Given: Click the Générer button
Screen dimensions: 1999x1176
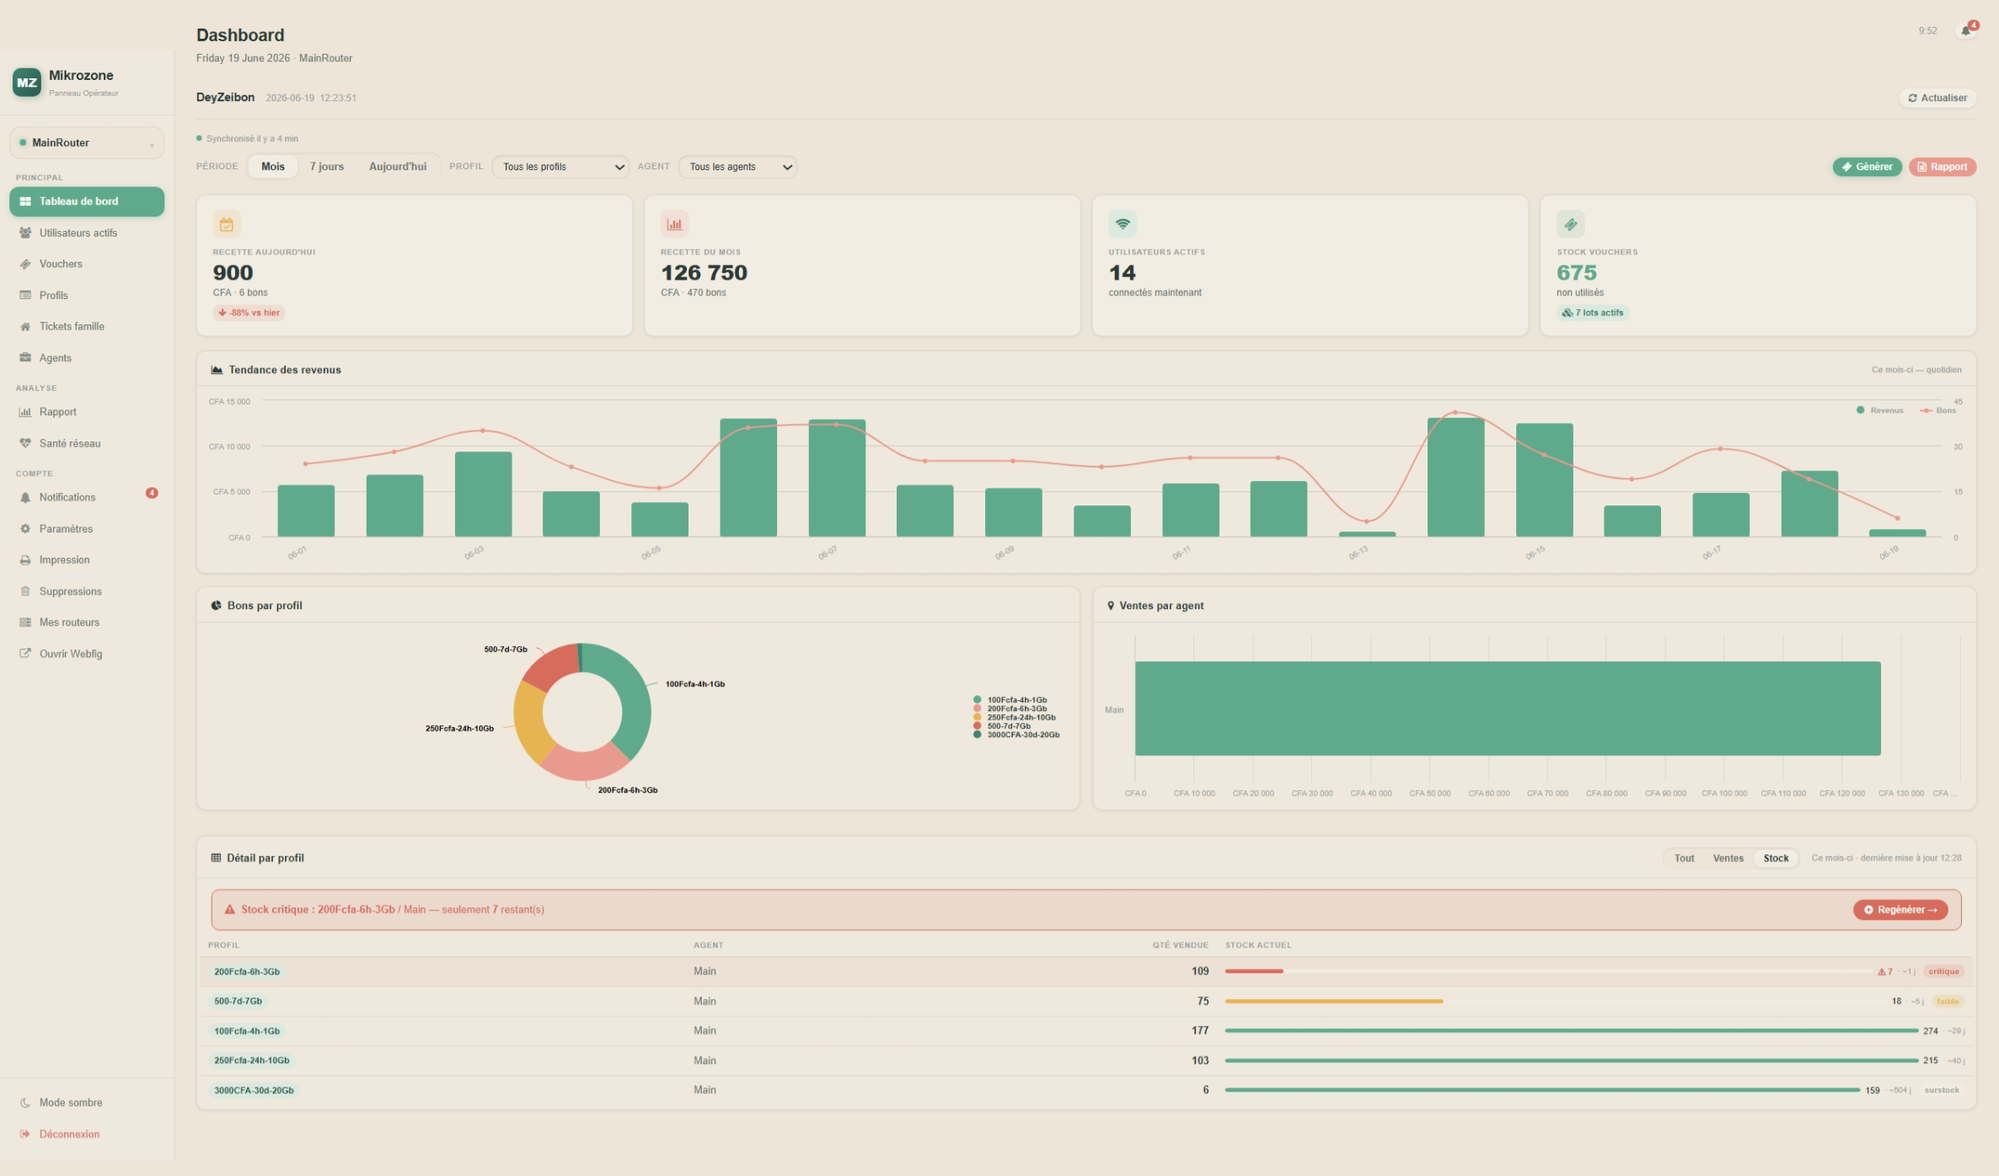Looking at the screenshot, I should click(1867, 167).
